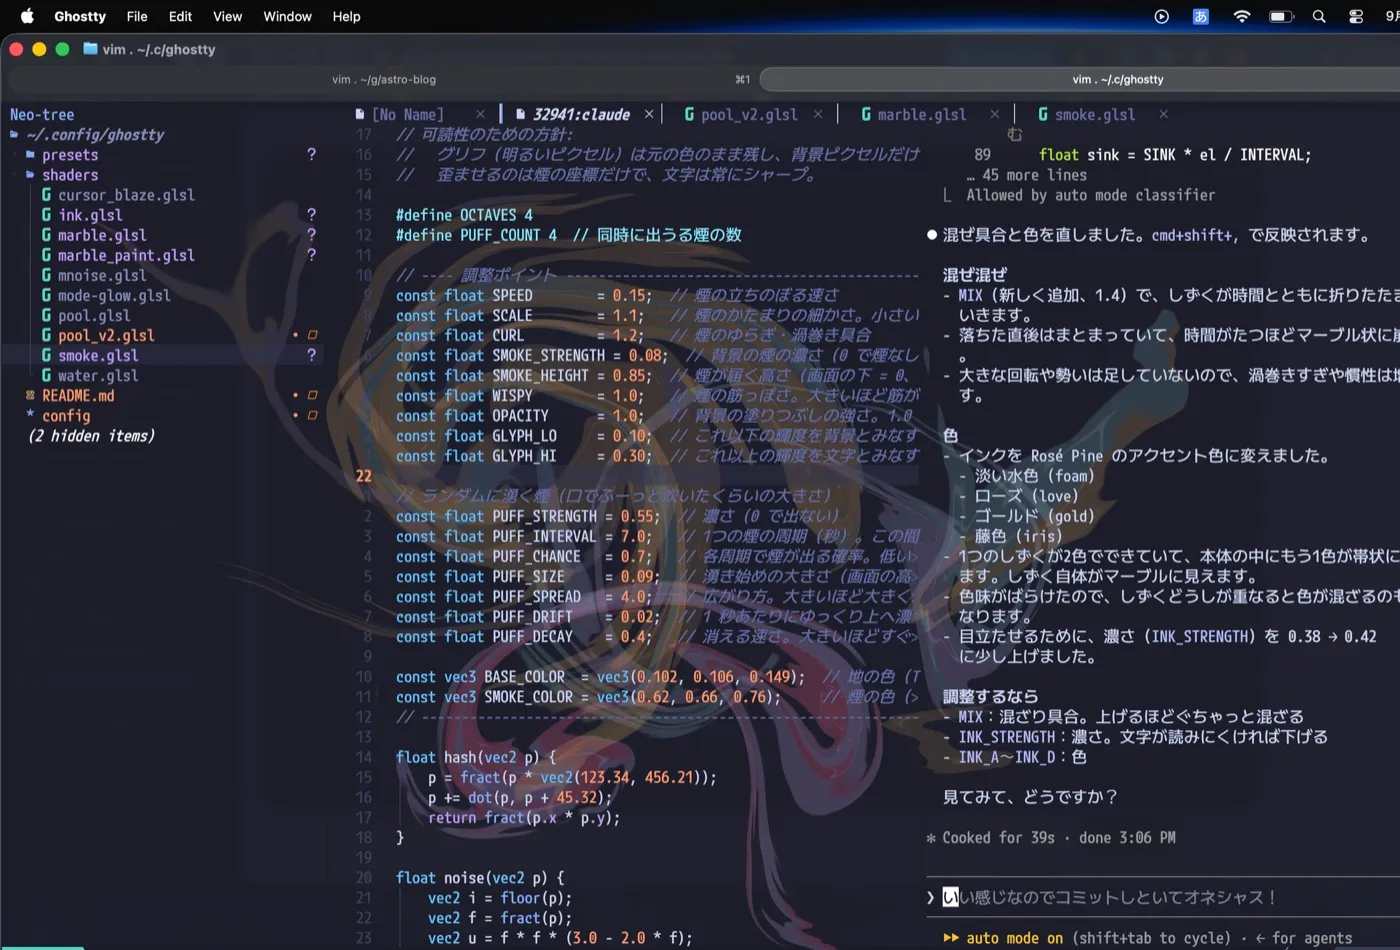Open Control Center from the menu bar

click(x=1356, y=16)
